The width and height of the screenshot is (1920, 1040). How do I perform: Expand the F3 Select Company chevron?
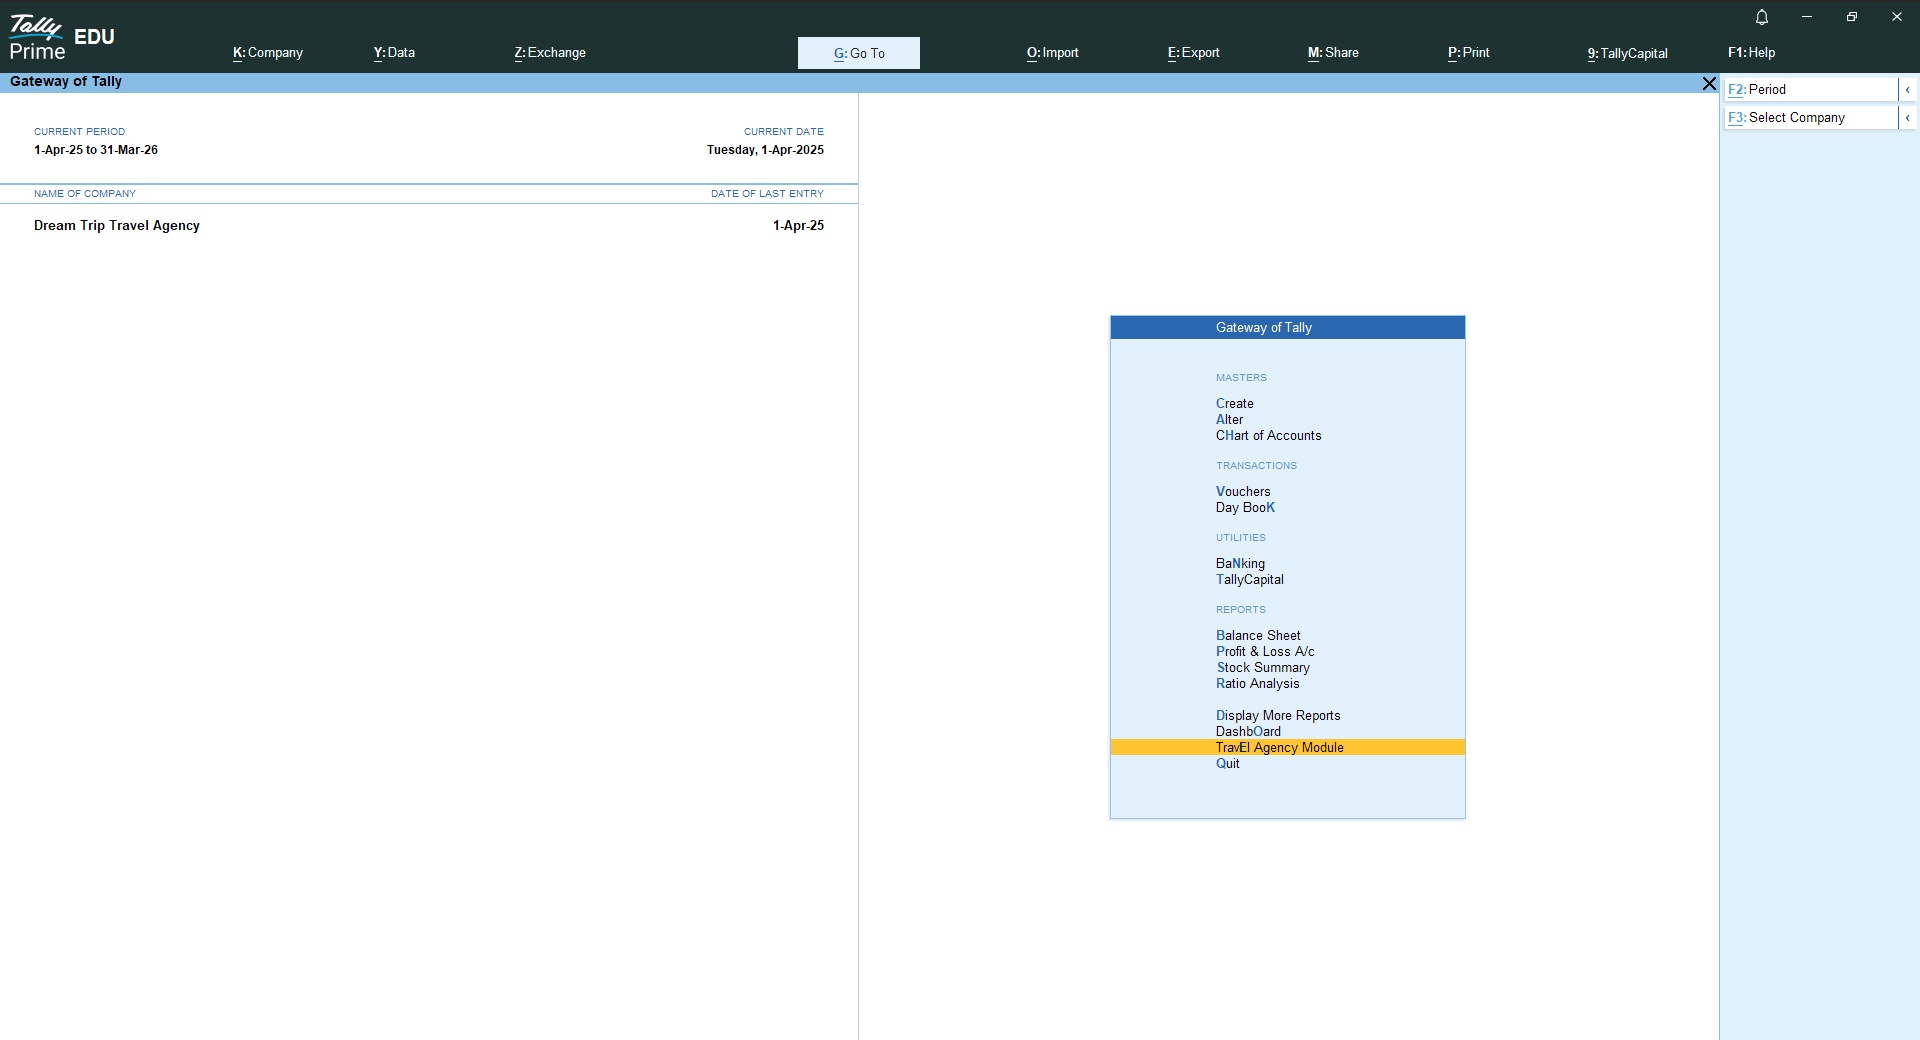(1907, 118)
